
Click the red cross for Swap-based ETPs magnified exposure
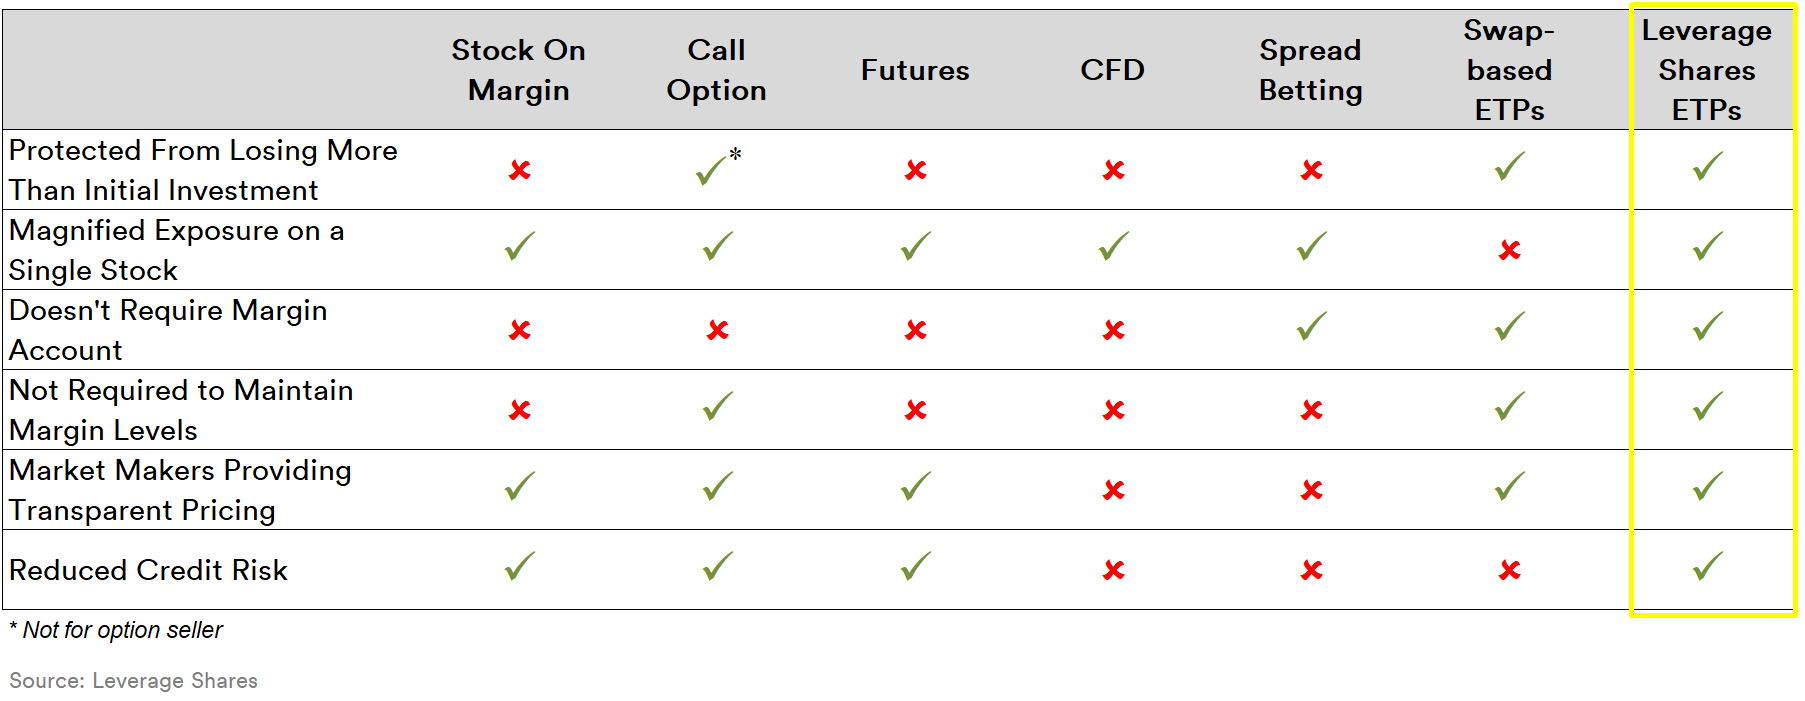point(1510,250)
